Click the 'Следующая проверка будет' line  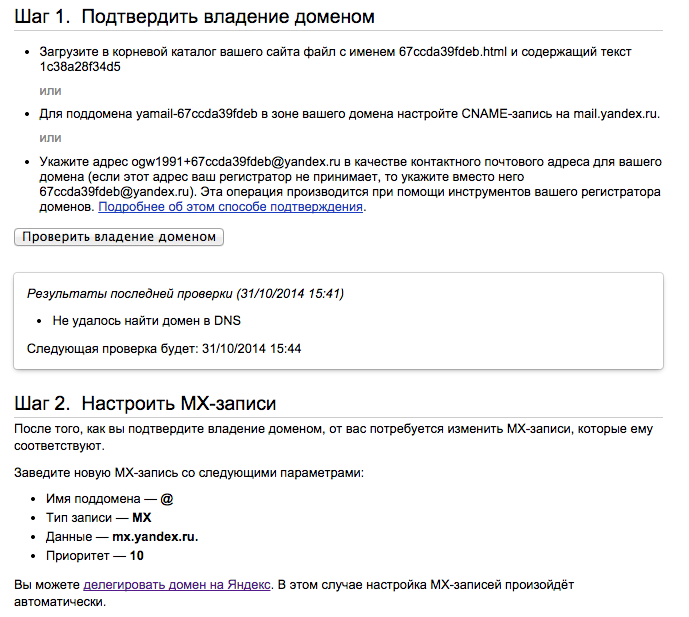(164, 348)
